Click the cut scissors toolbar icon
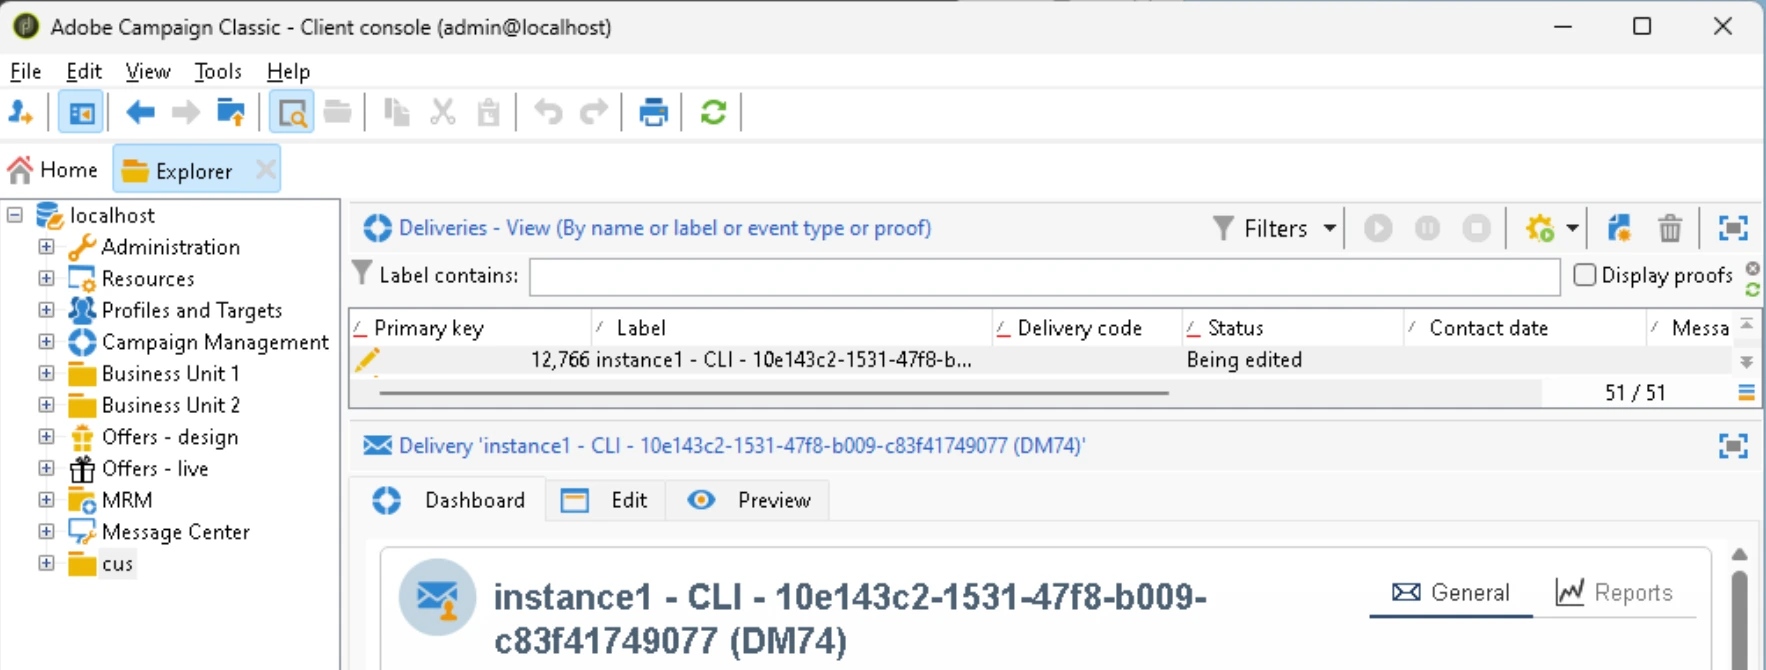 (x=443, y=113)
